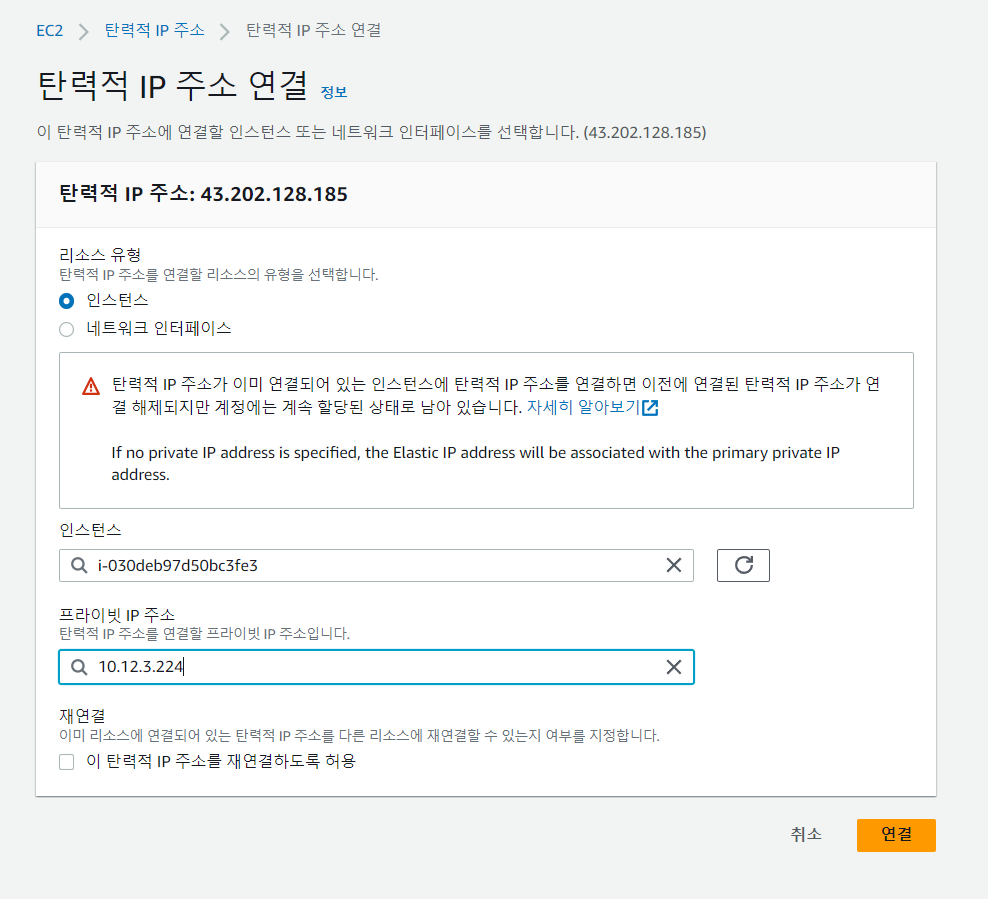Screen dimensions: 988x899
Task: Open the 자세히 알아보기 link
Action: pyautogui.click(x=583, y=407)
